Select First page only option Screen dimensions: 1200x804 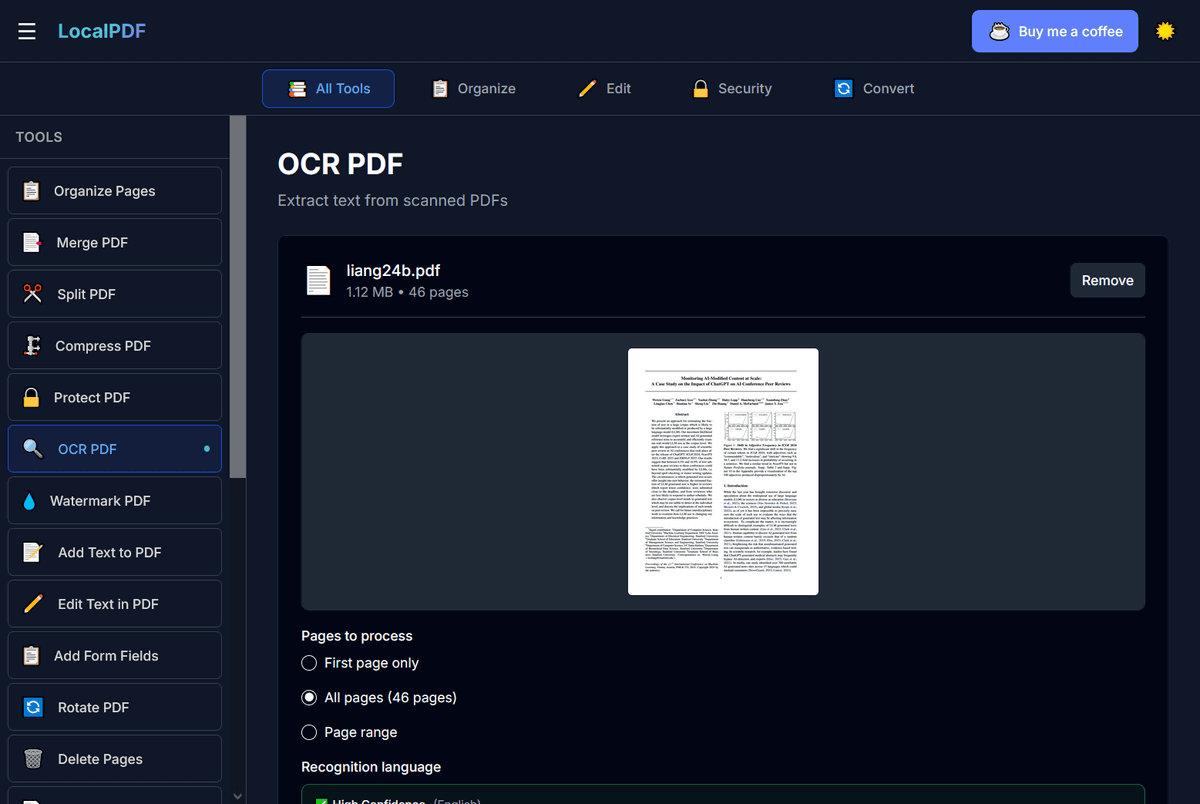309,663
